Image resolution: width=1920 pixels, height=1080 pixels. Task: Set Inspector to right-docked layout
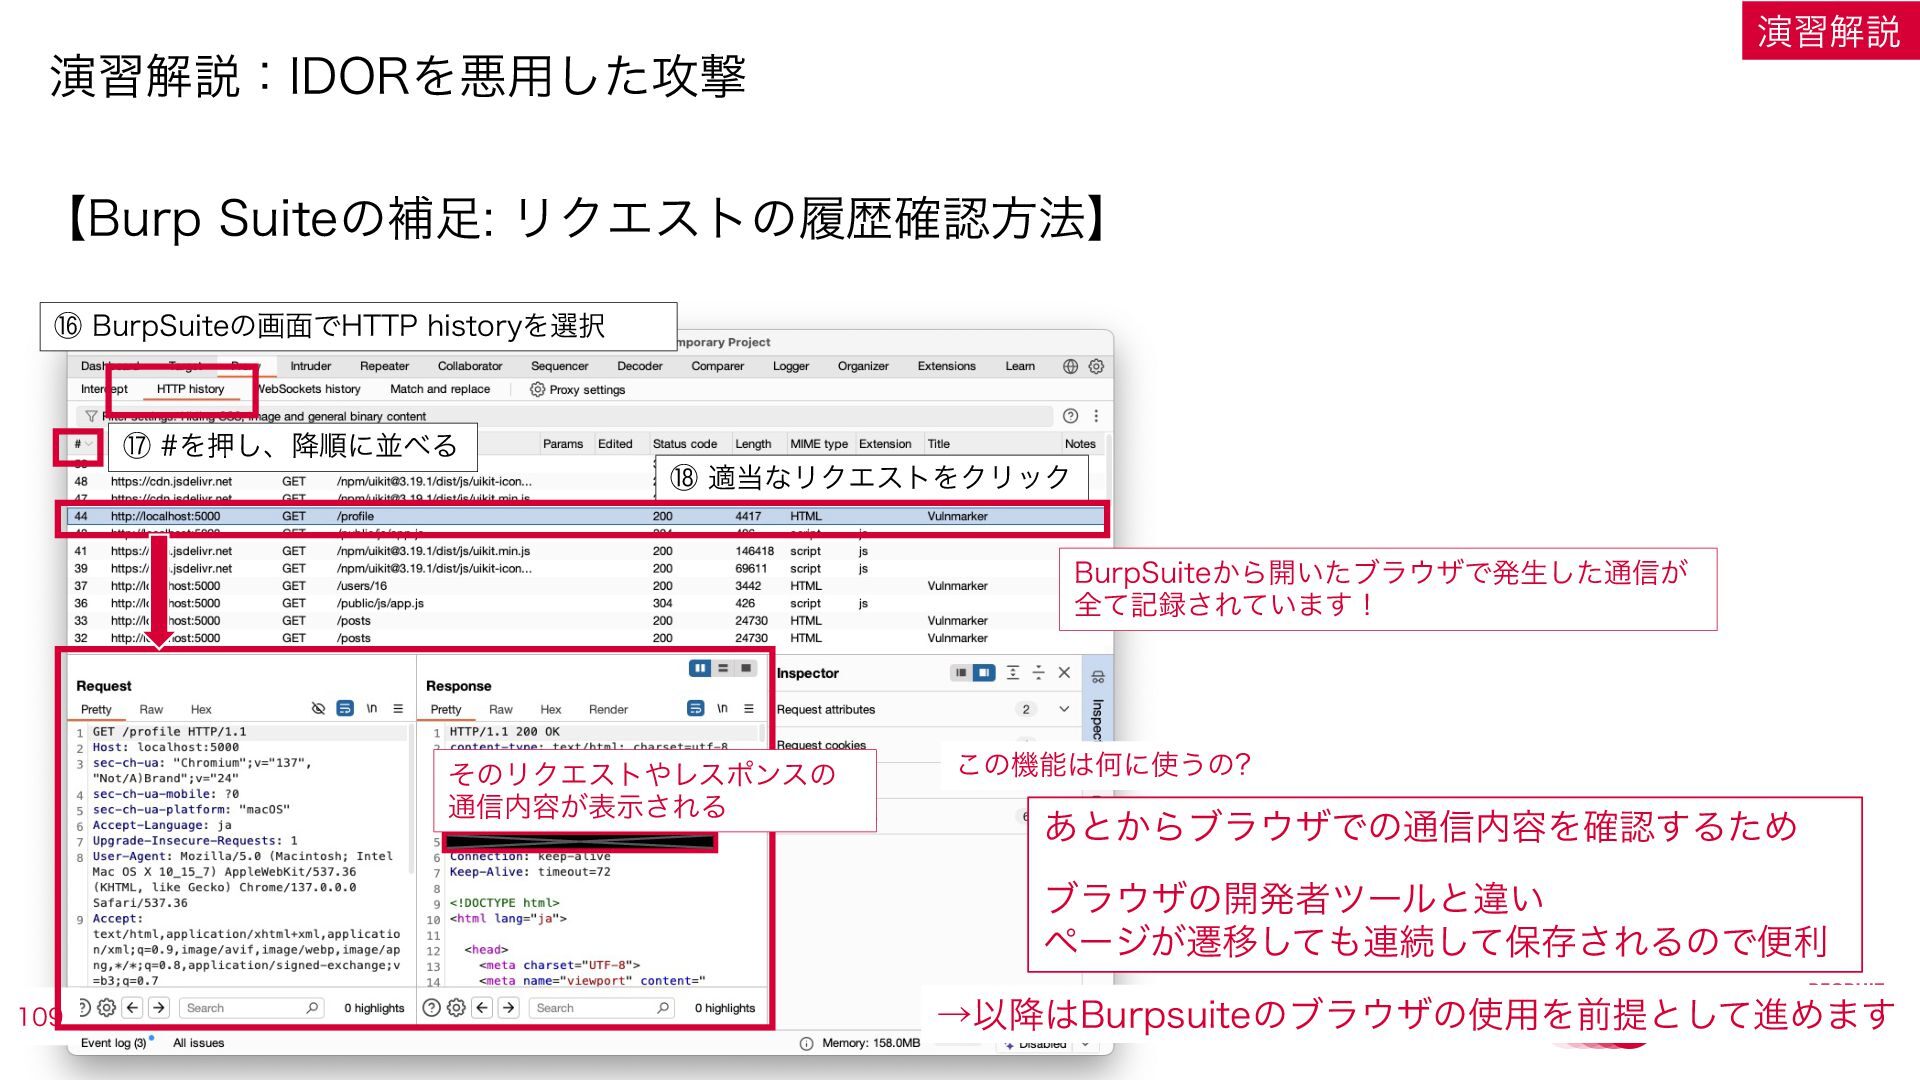[985, 673]
